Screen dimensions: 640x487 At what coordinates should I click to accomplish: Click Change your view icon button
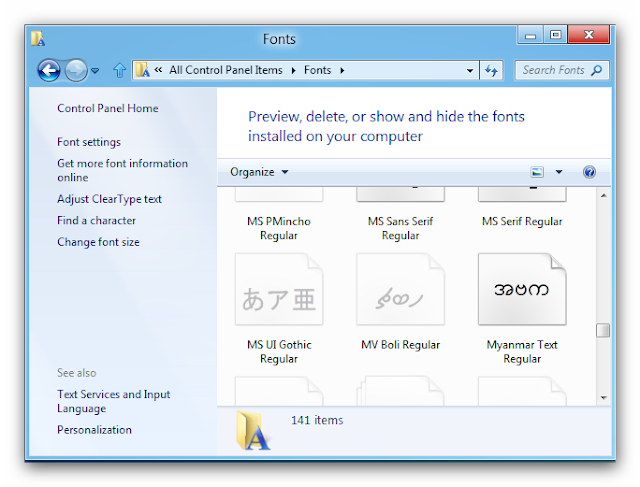pos(537,172)
